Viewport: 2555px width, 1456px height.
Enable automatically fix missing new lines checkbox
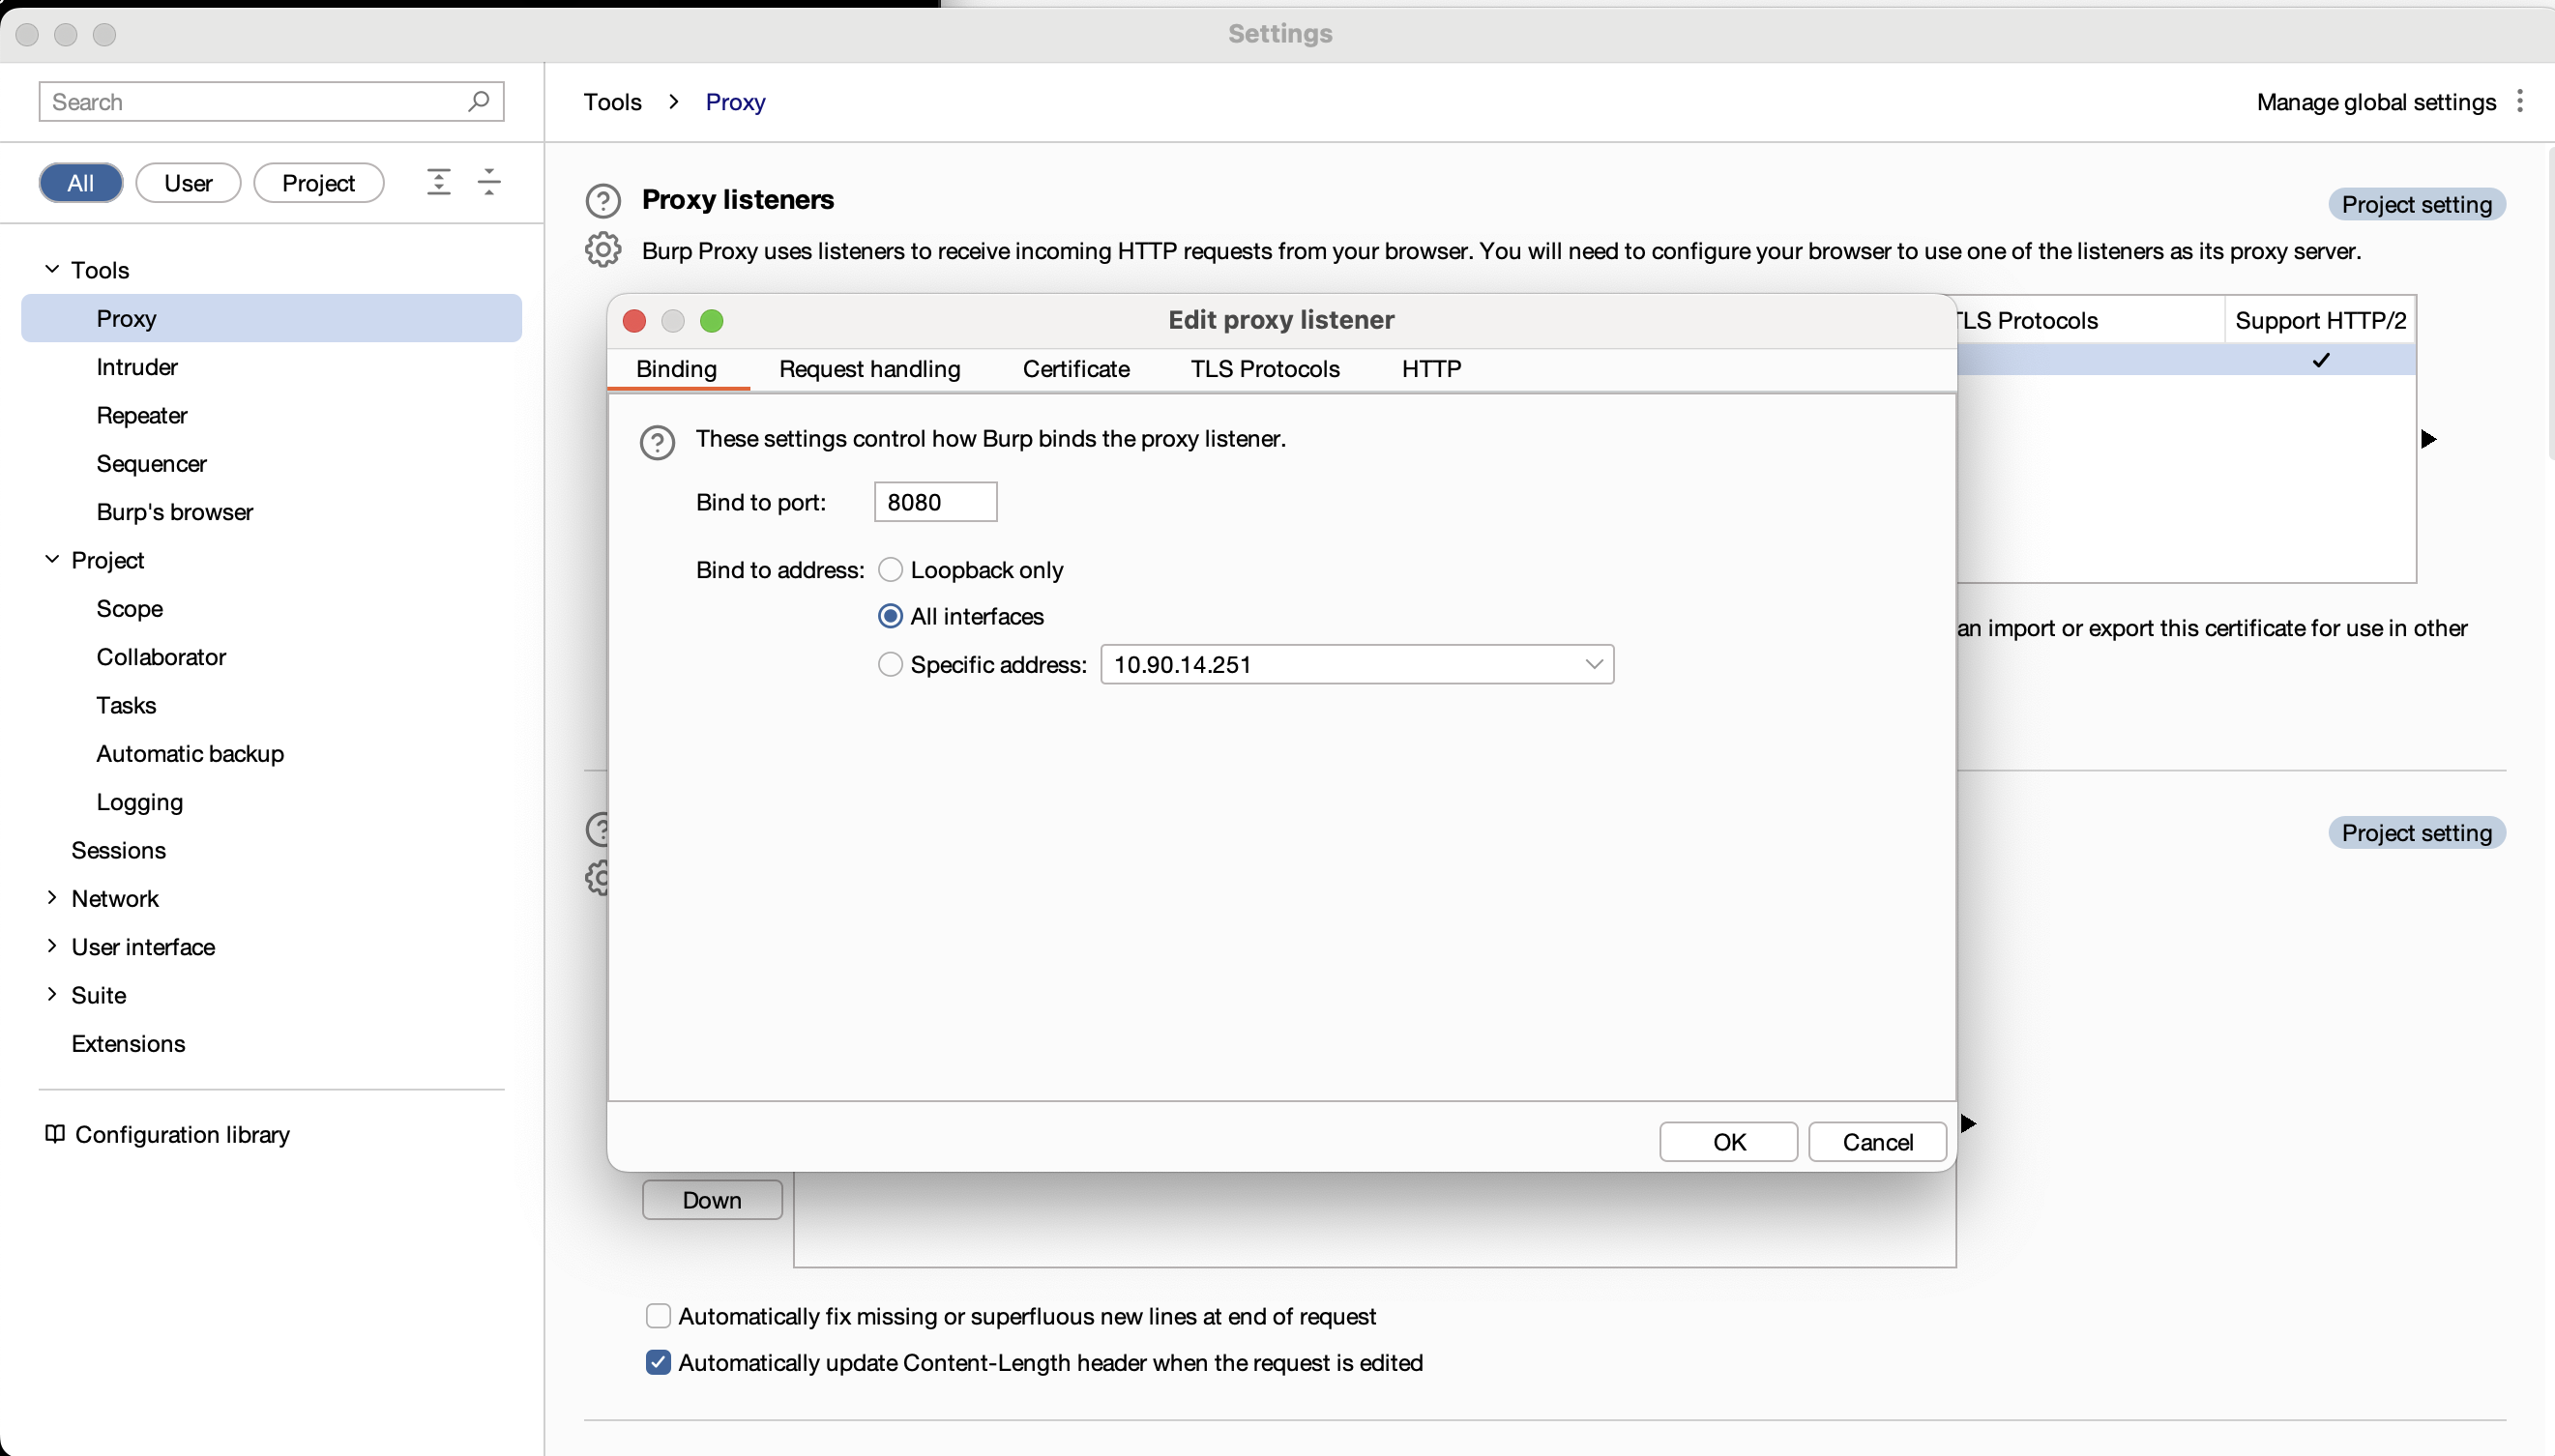(658, 1316)
